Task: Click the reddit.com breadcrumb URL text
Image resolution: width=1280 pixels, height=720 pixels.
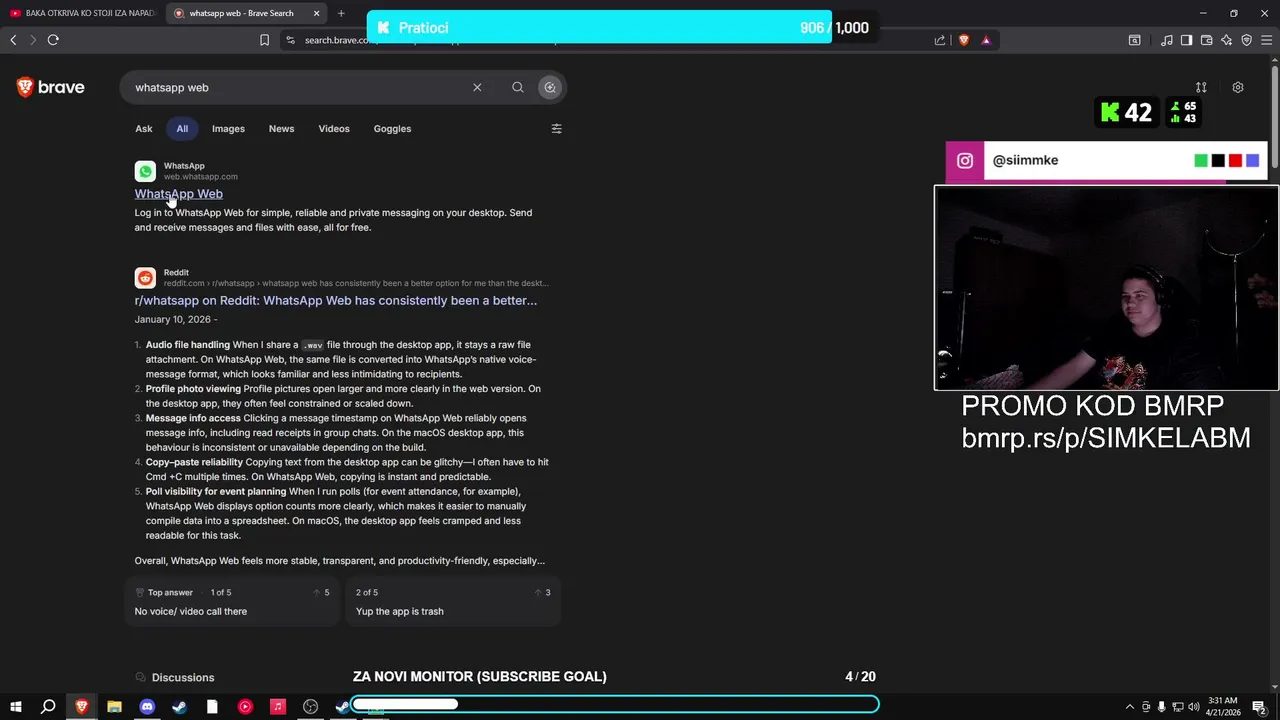Action: (356, 283)
